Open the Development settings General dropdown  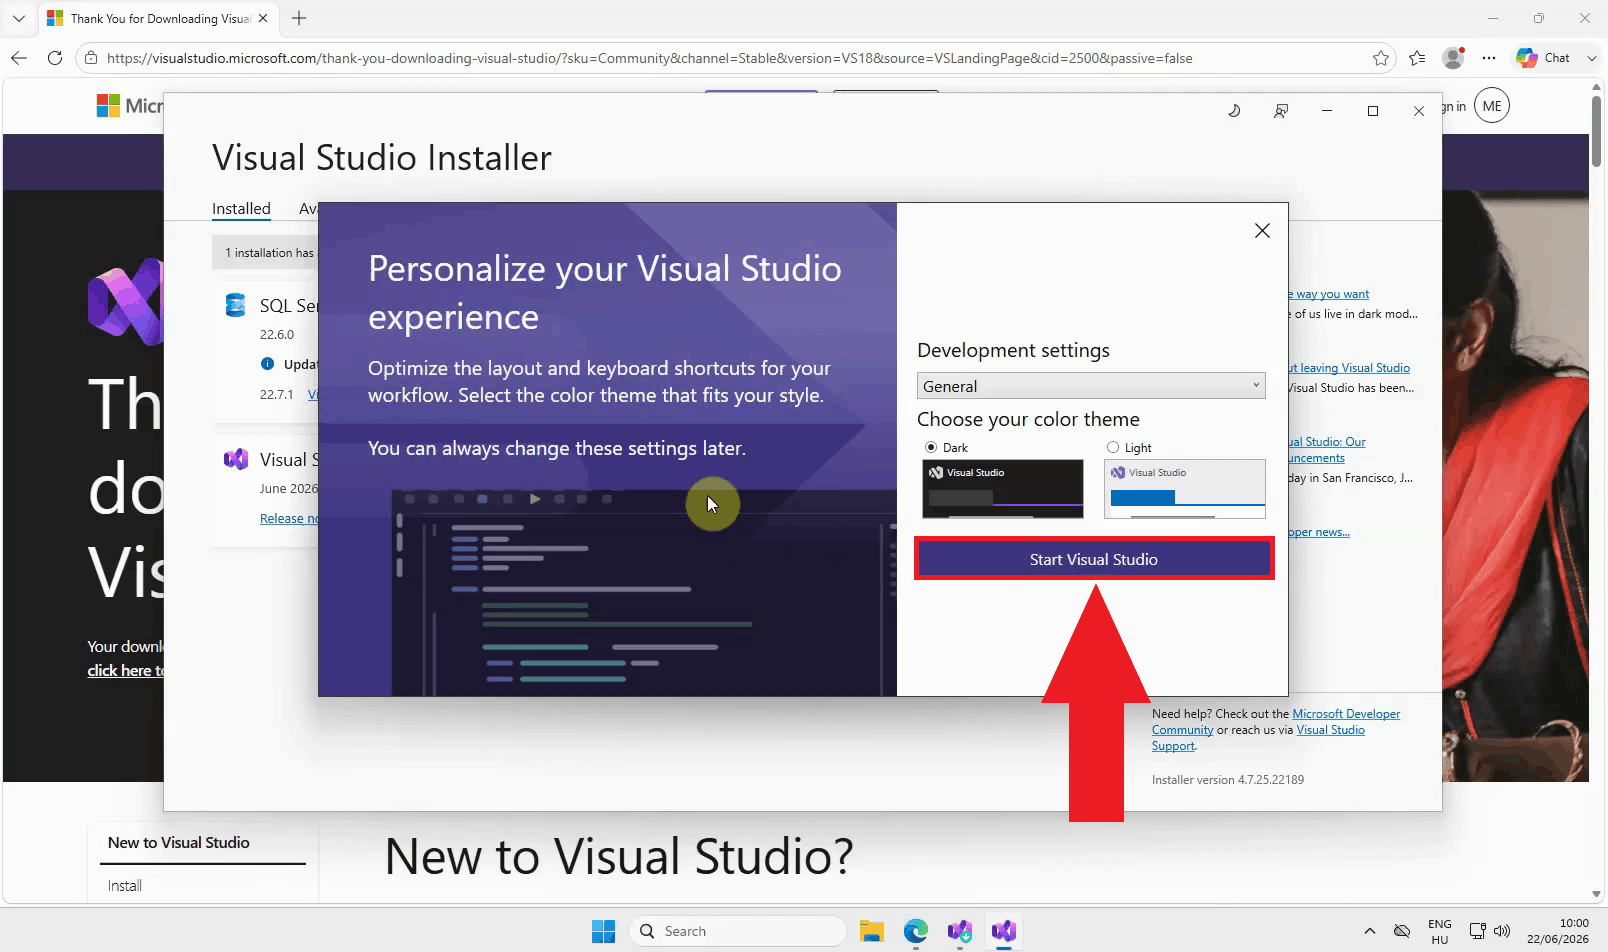[1091, 386]
